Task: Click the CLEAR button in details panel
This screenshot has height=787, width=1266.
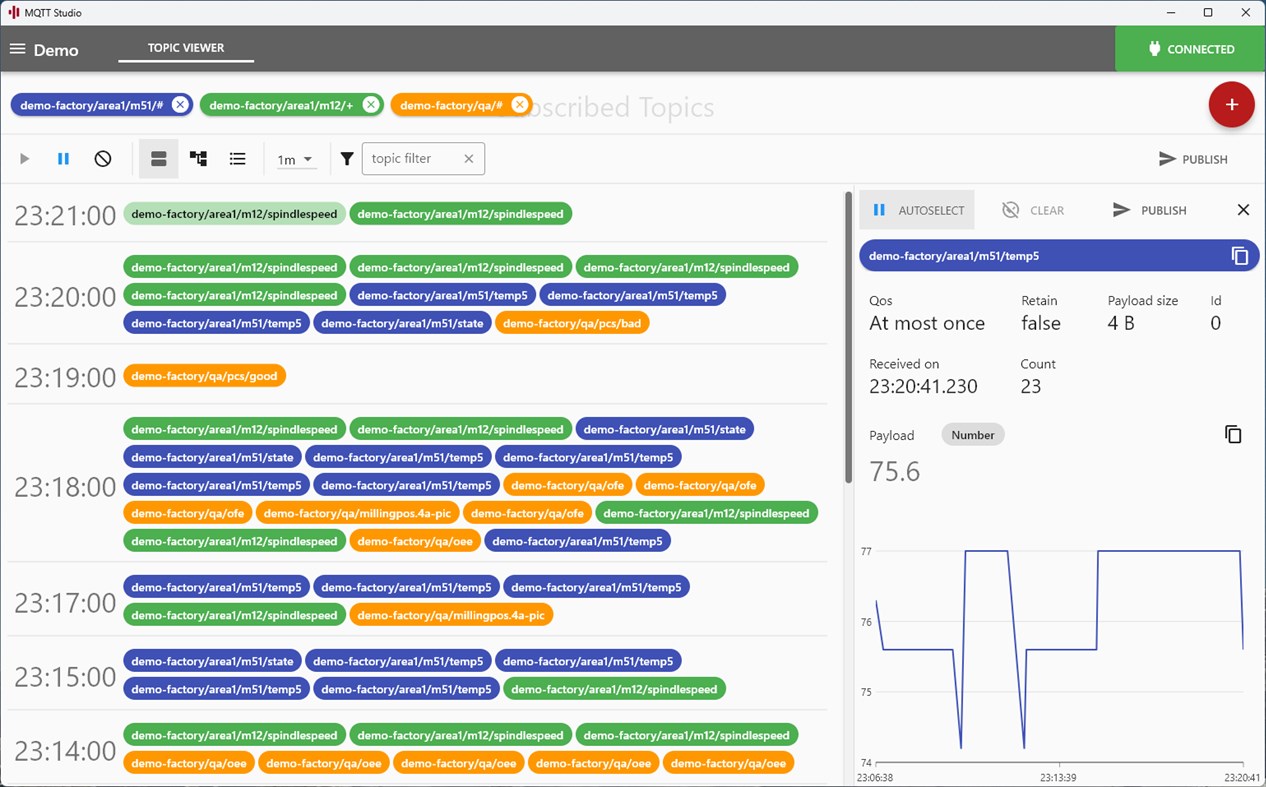Action: point(1033,210)
